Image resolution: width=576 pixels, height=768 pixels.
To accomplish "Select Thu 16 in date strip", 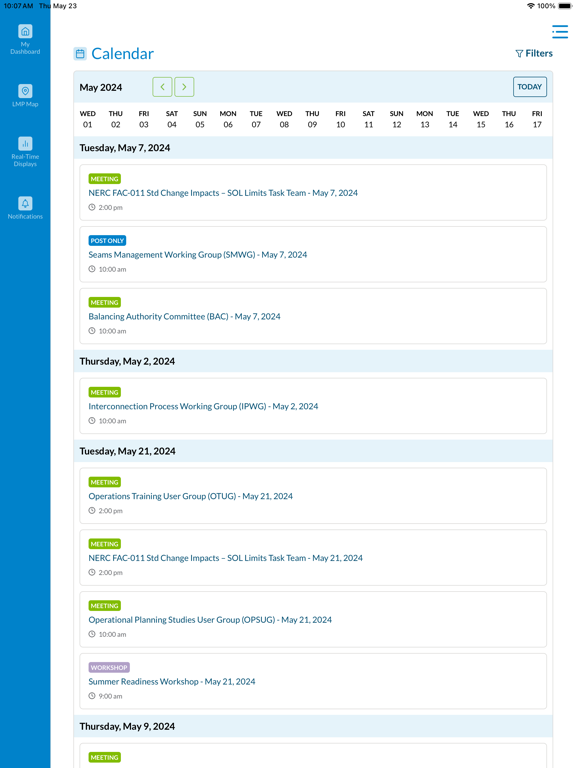I will 509,119.
